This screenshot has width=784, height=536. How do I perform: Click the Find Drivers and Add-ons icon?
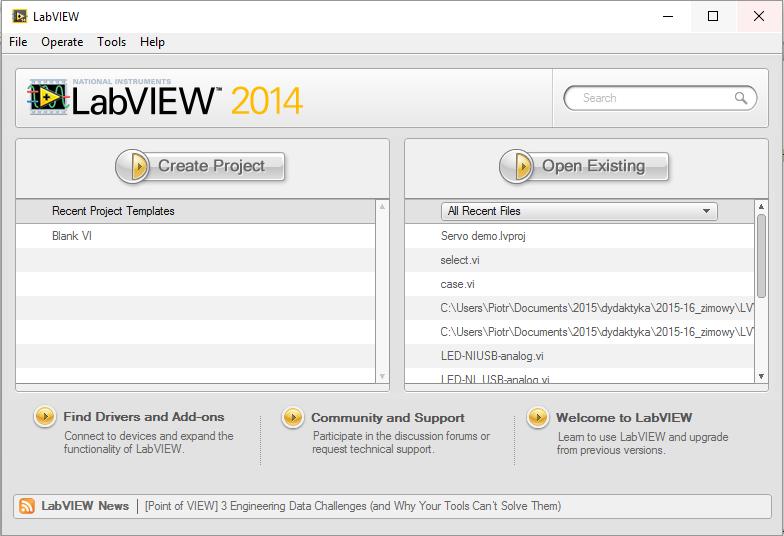[x=44, y=416]
